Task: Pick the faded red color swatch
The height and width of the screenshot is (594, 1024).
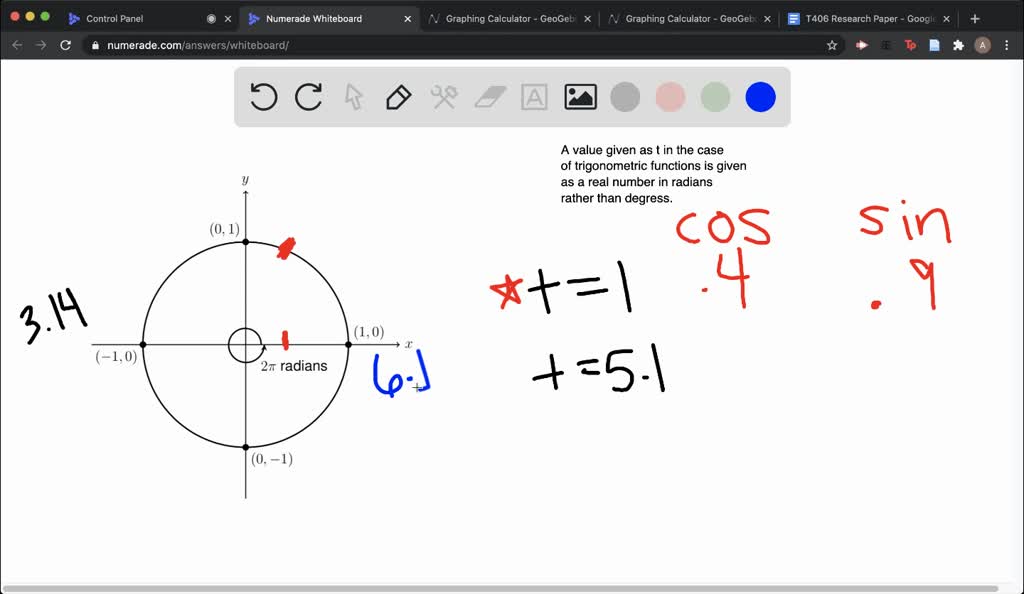Action: (670, 97)
